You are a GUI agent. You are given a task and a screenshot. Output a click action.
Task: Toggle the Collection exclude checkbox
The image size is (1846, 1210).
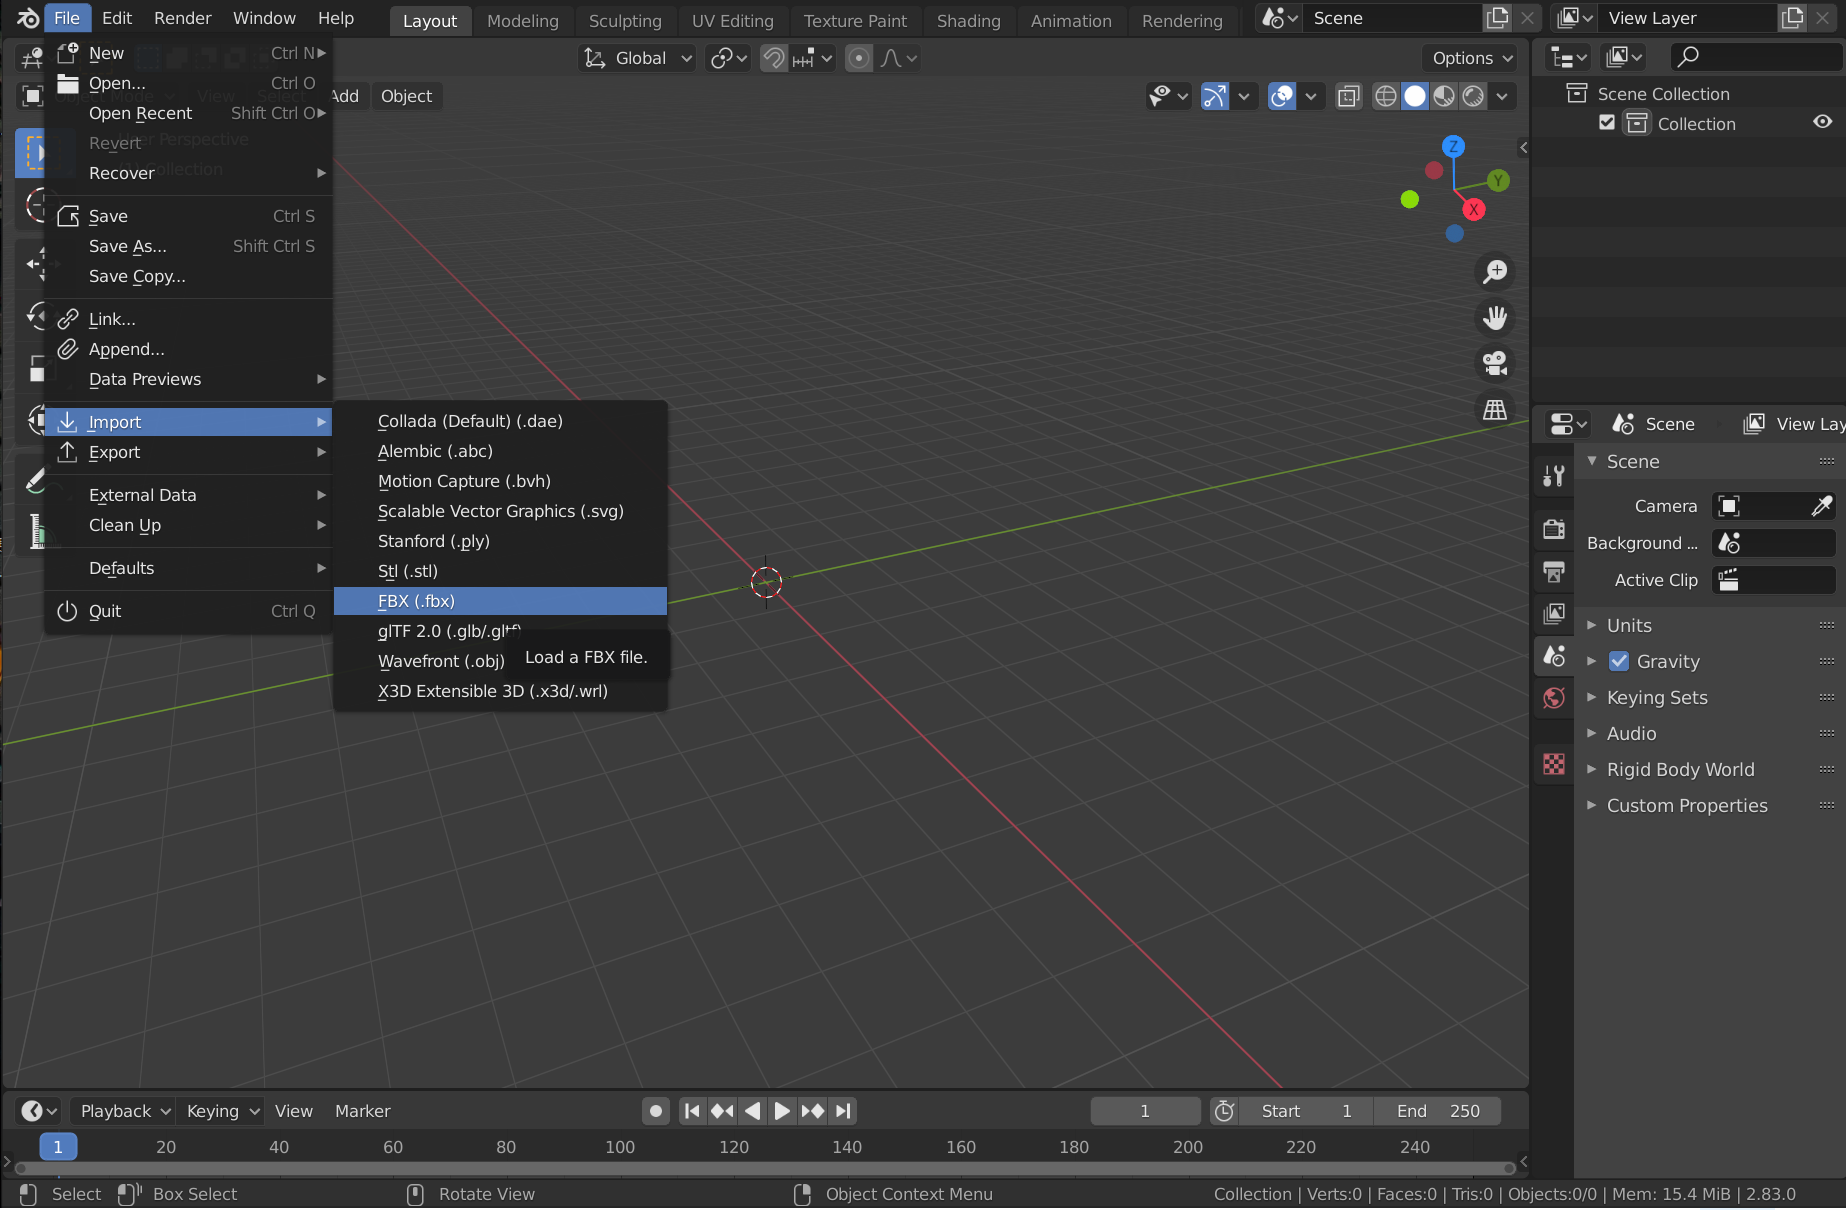(x=1607, y=122)
